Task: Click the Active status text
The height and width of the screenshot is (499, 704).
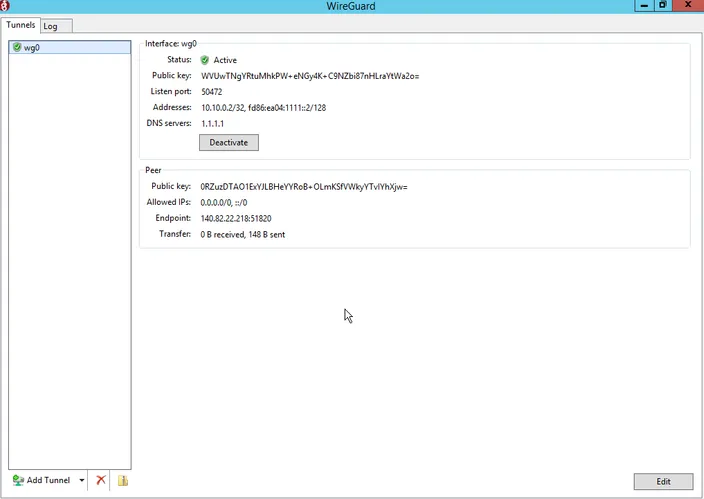Action: 225,60
